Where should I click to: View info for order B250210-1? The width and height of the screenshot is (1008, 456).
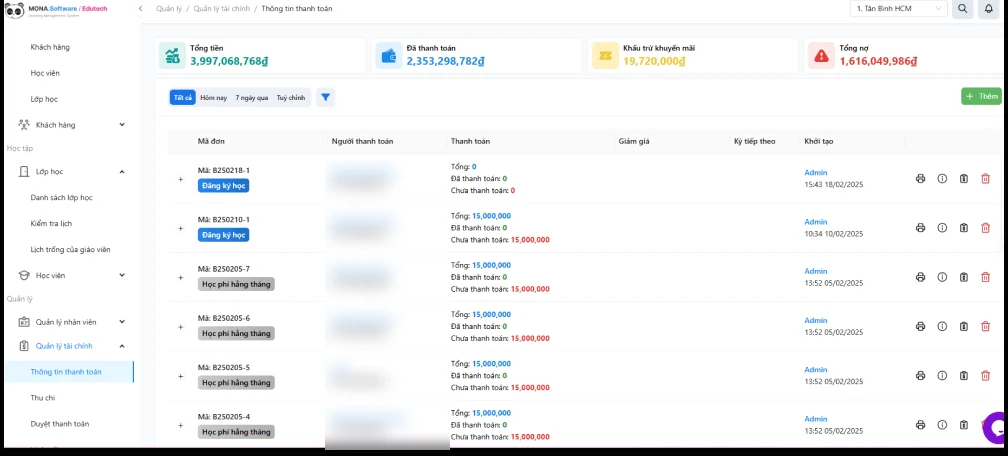[942, 228]
